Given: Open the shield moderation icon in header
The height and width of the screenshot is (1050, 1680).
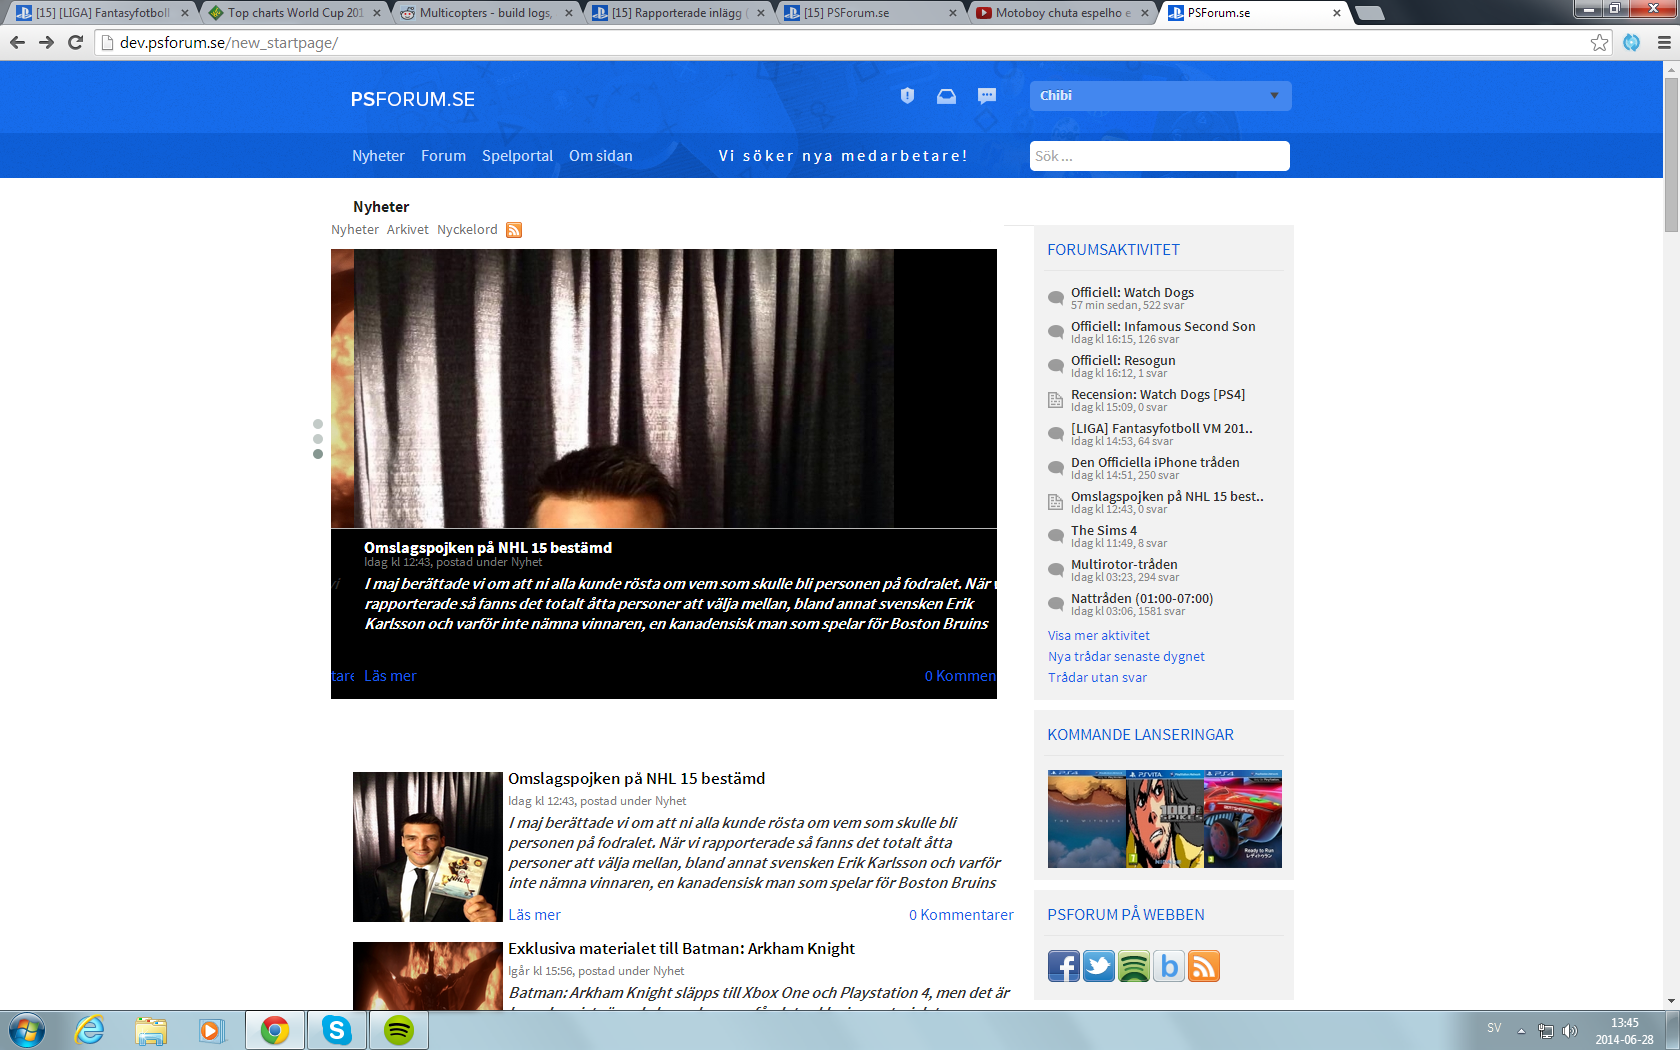Looking at the screenshot, I should [x=907, y=96].
